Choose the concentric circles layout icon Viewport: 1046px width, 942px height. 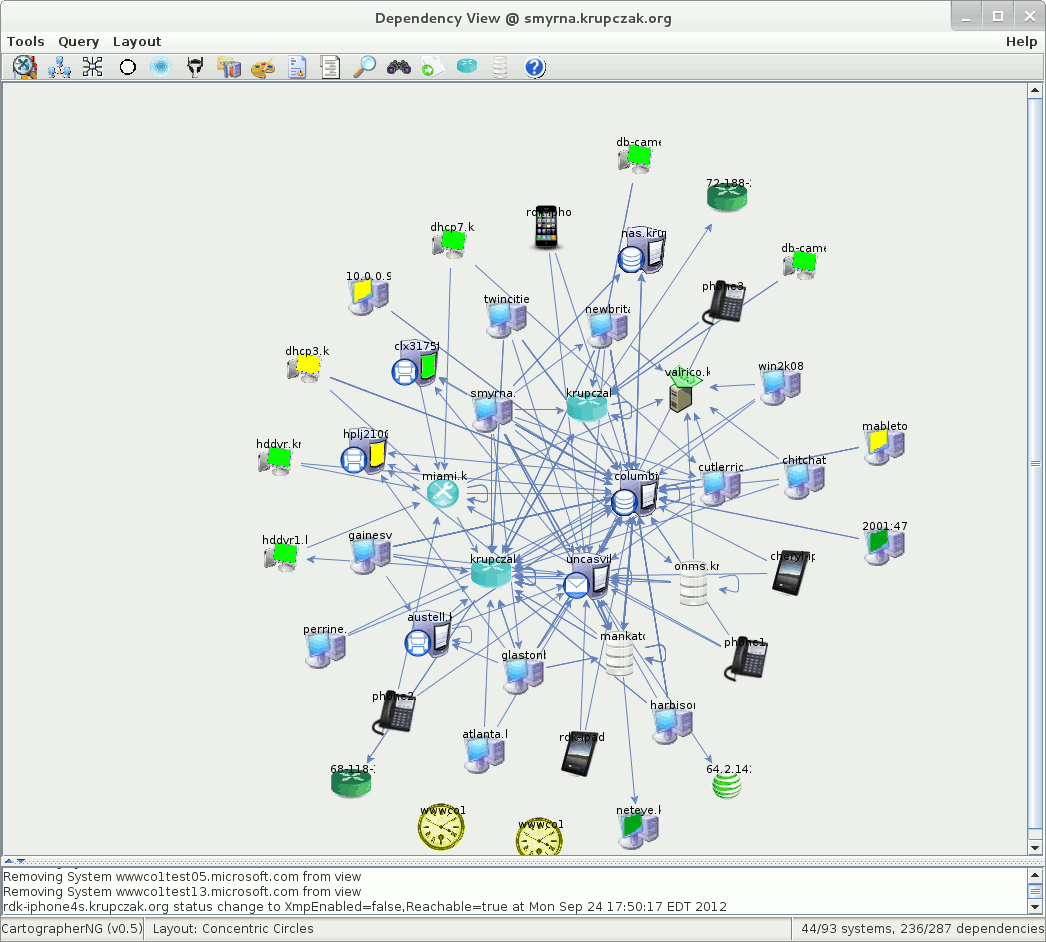pyautogui.click(x=160, y=67)
